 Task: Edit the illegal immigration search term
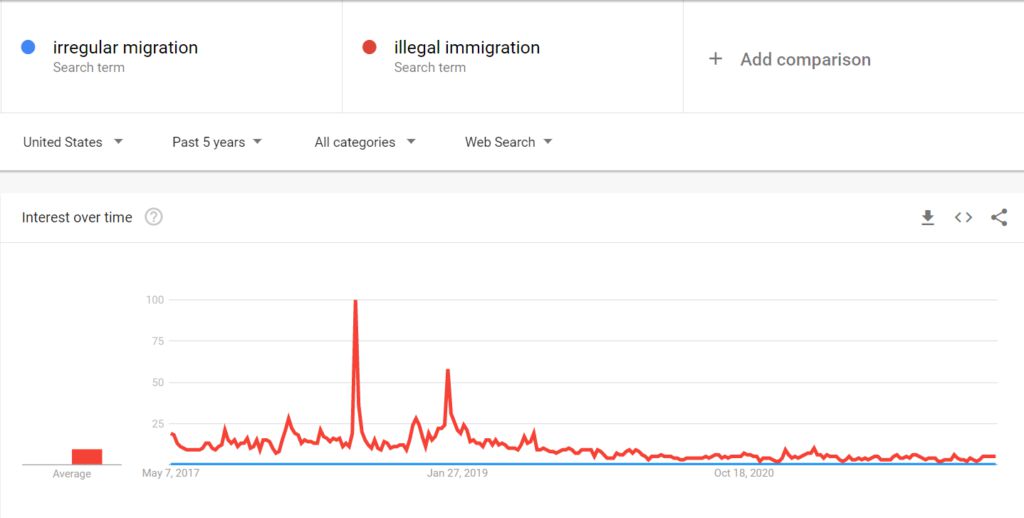pyautogui.click(x=466, y=48)
